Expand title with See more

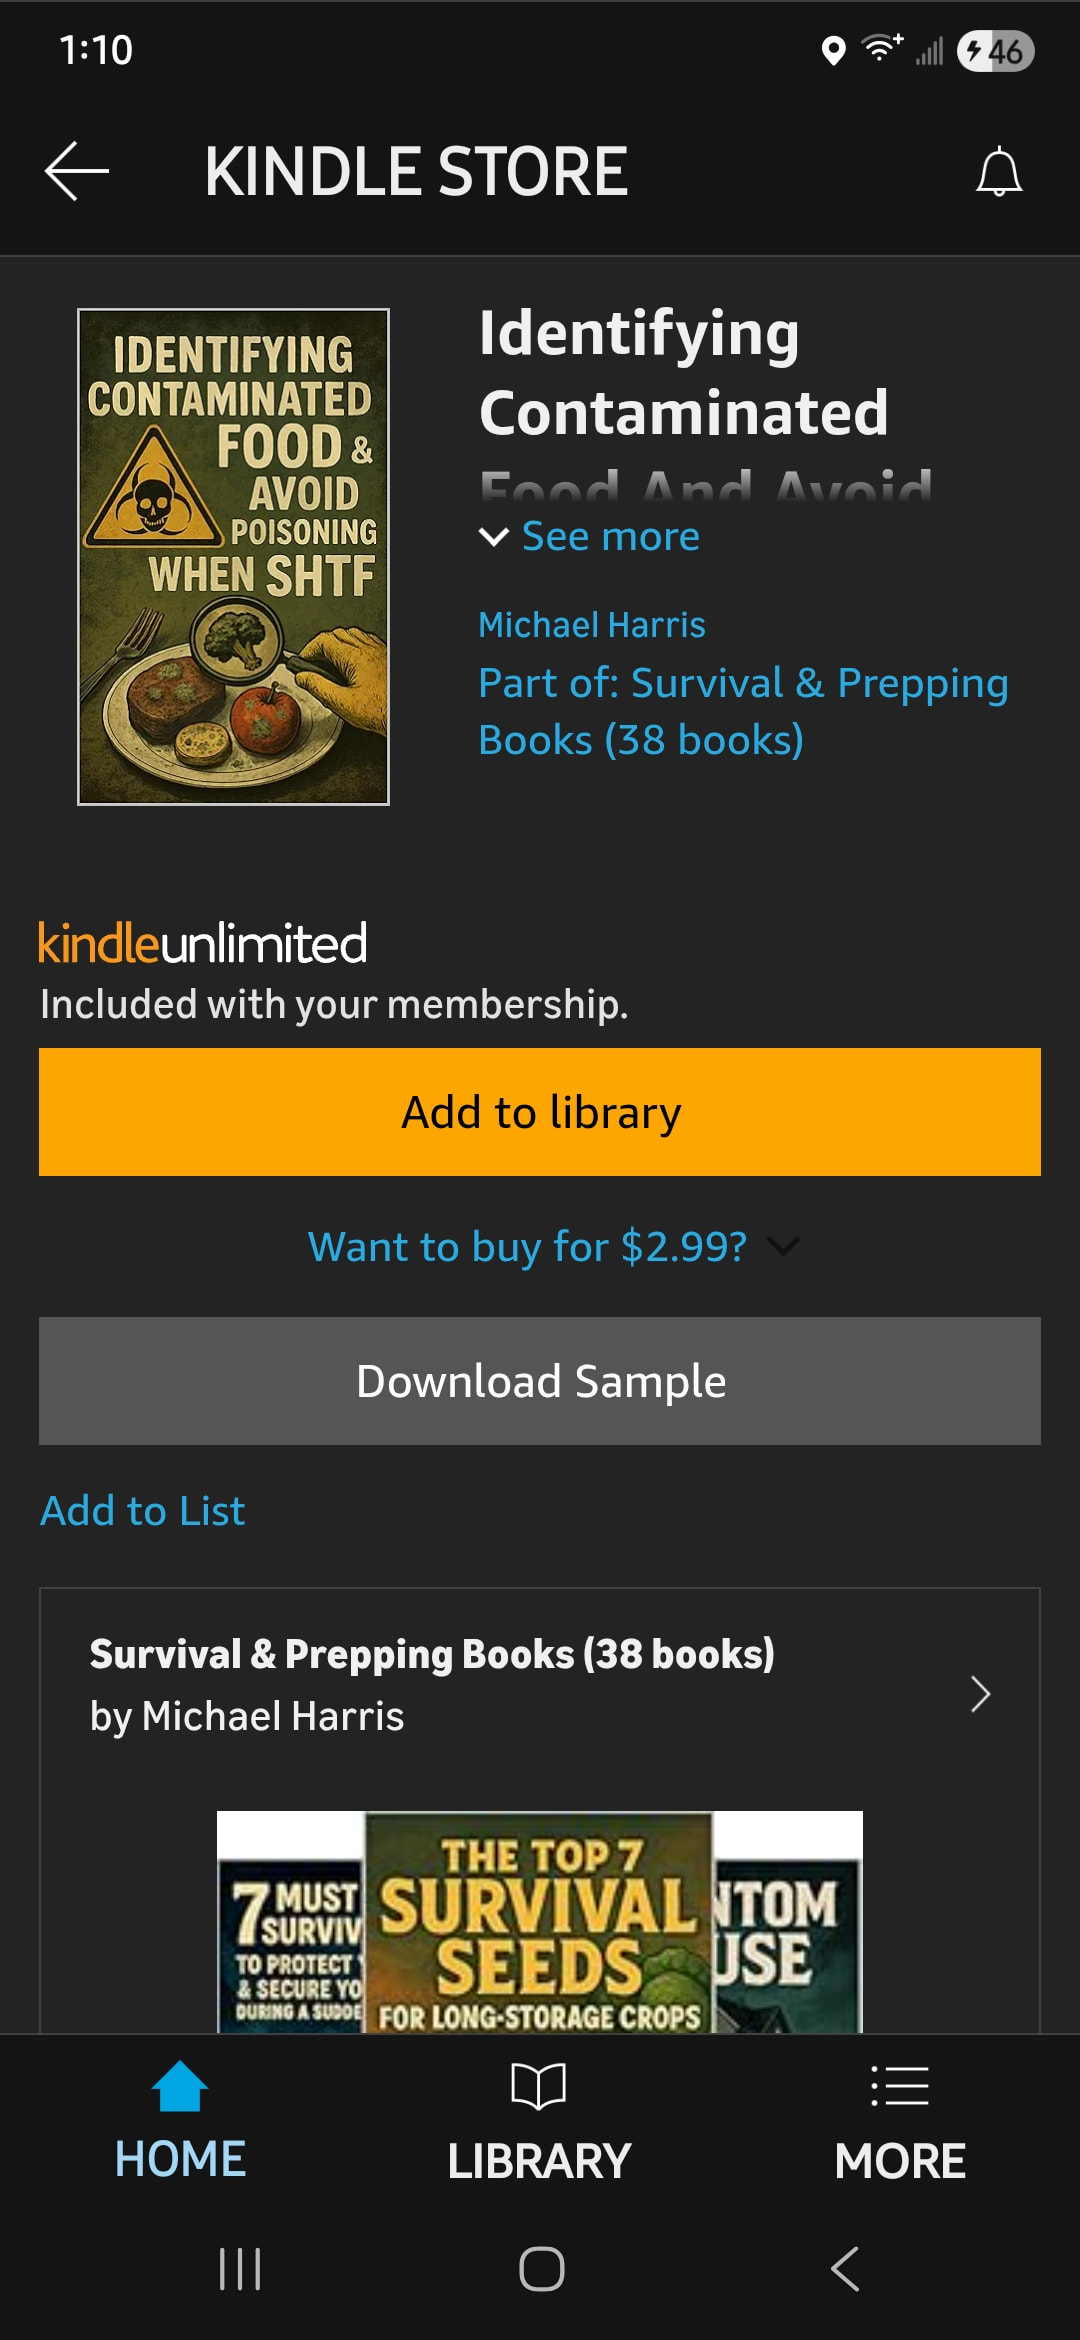pyautogui.click(x=589, y=537)
